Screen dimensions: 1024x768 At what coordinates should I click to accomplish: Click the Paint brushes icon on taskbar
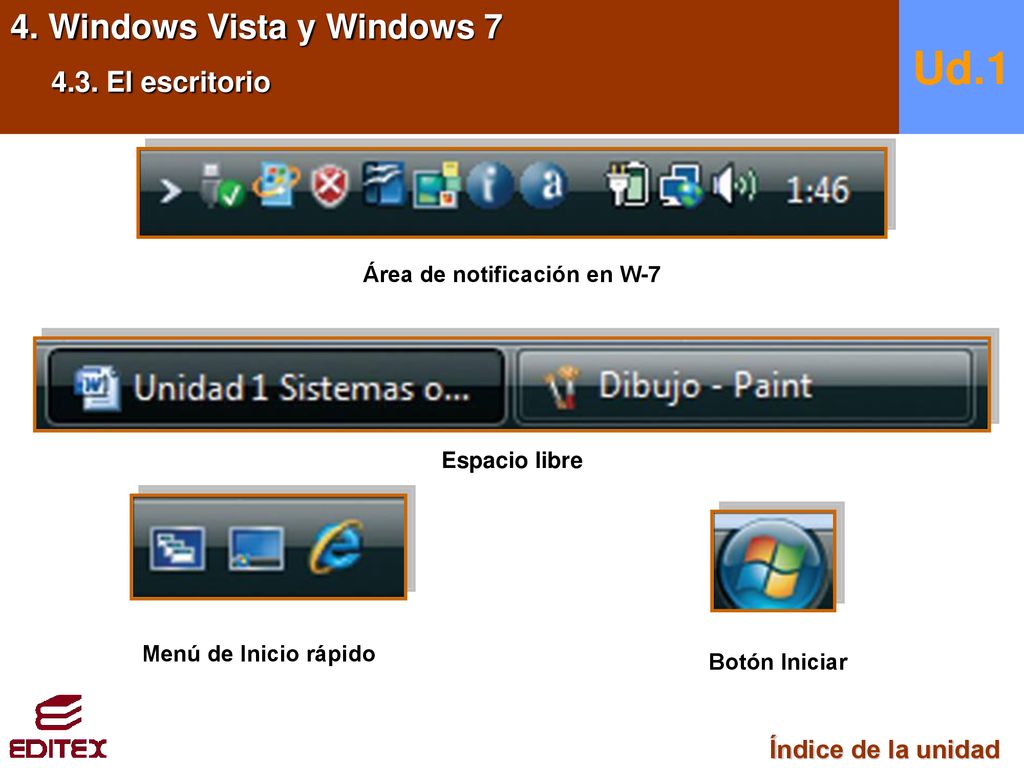(562, 387)
